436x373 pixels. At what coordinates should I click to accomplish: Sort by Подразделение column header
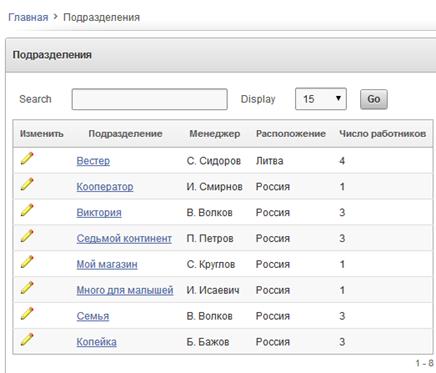click(125, 134)
